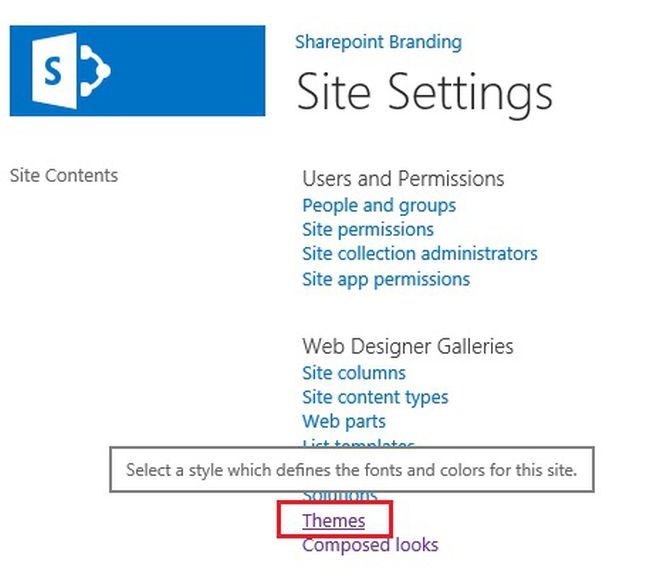Open Site collection administrators

[420, 254]
